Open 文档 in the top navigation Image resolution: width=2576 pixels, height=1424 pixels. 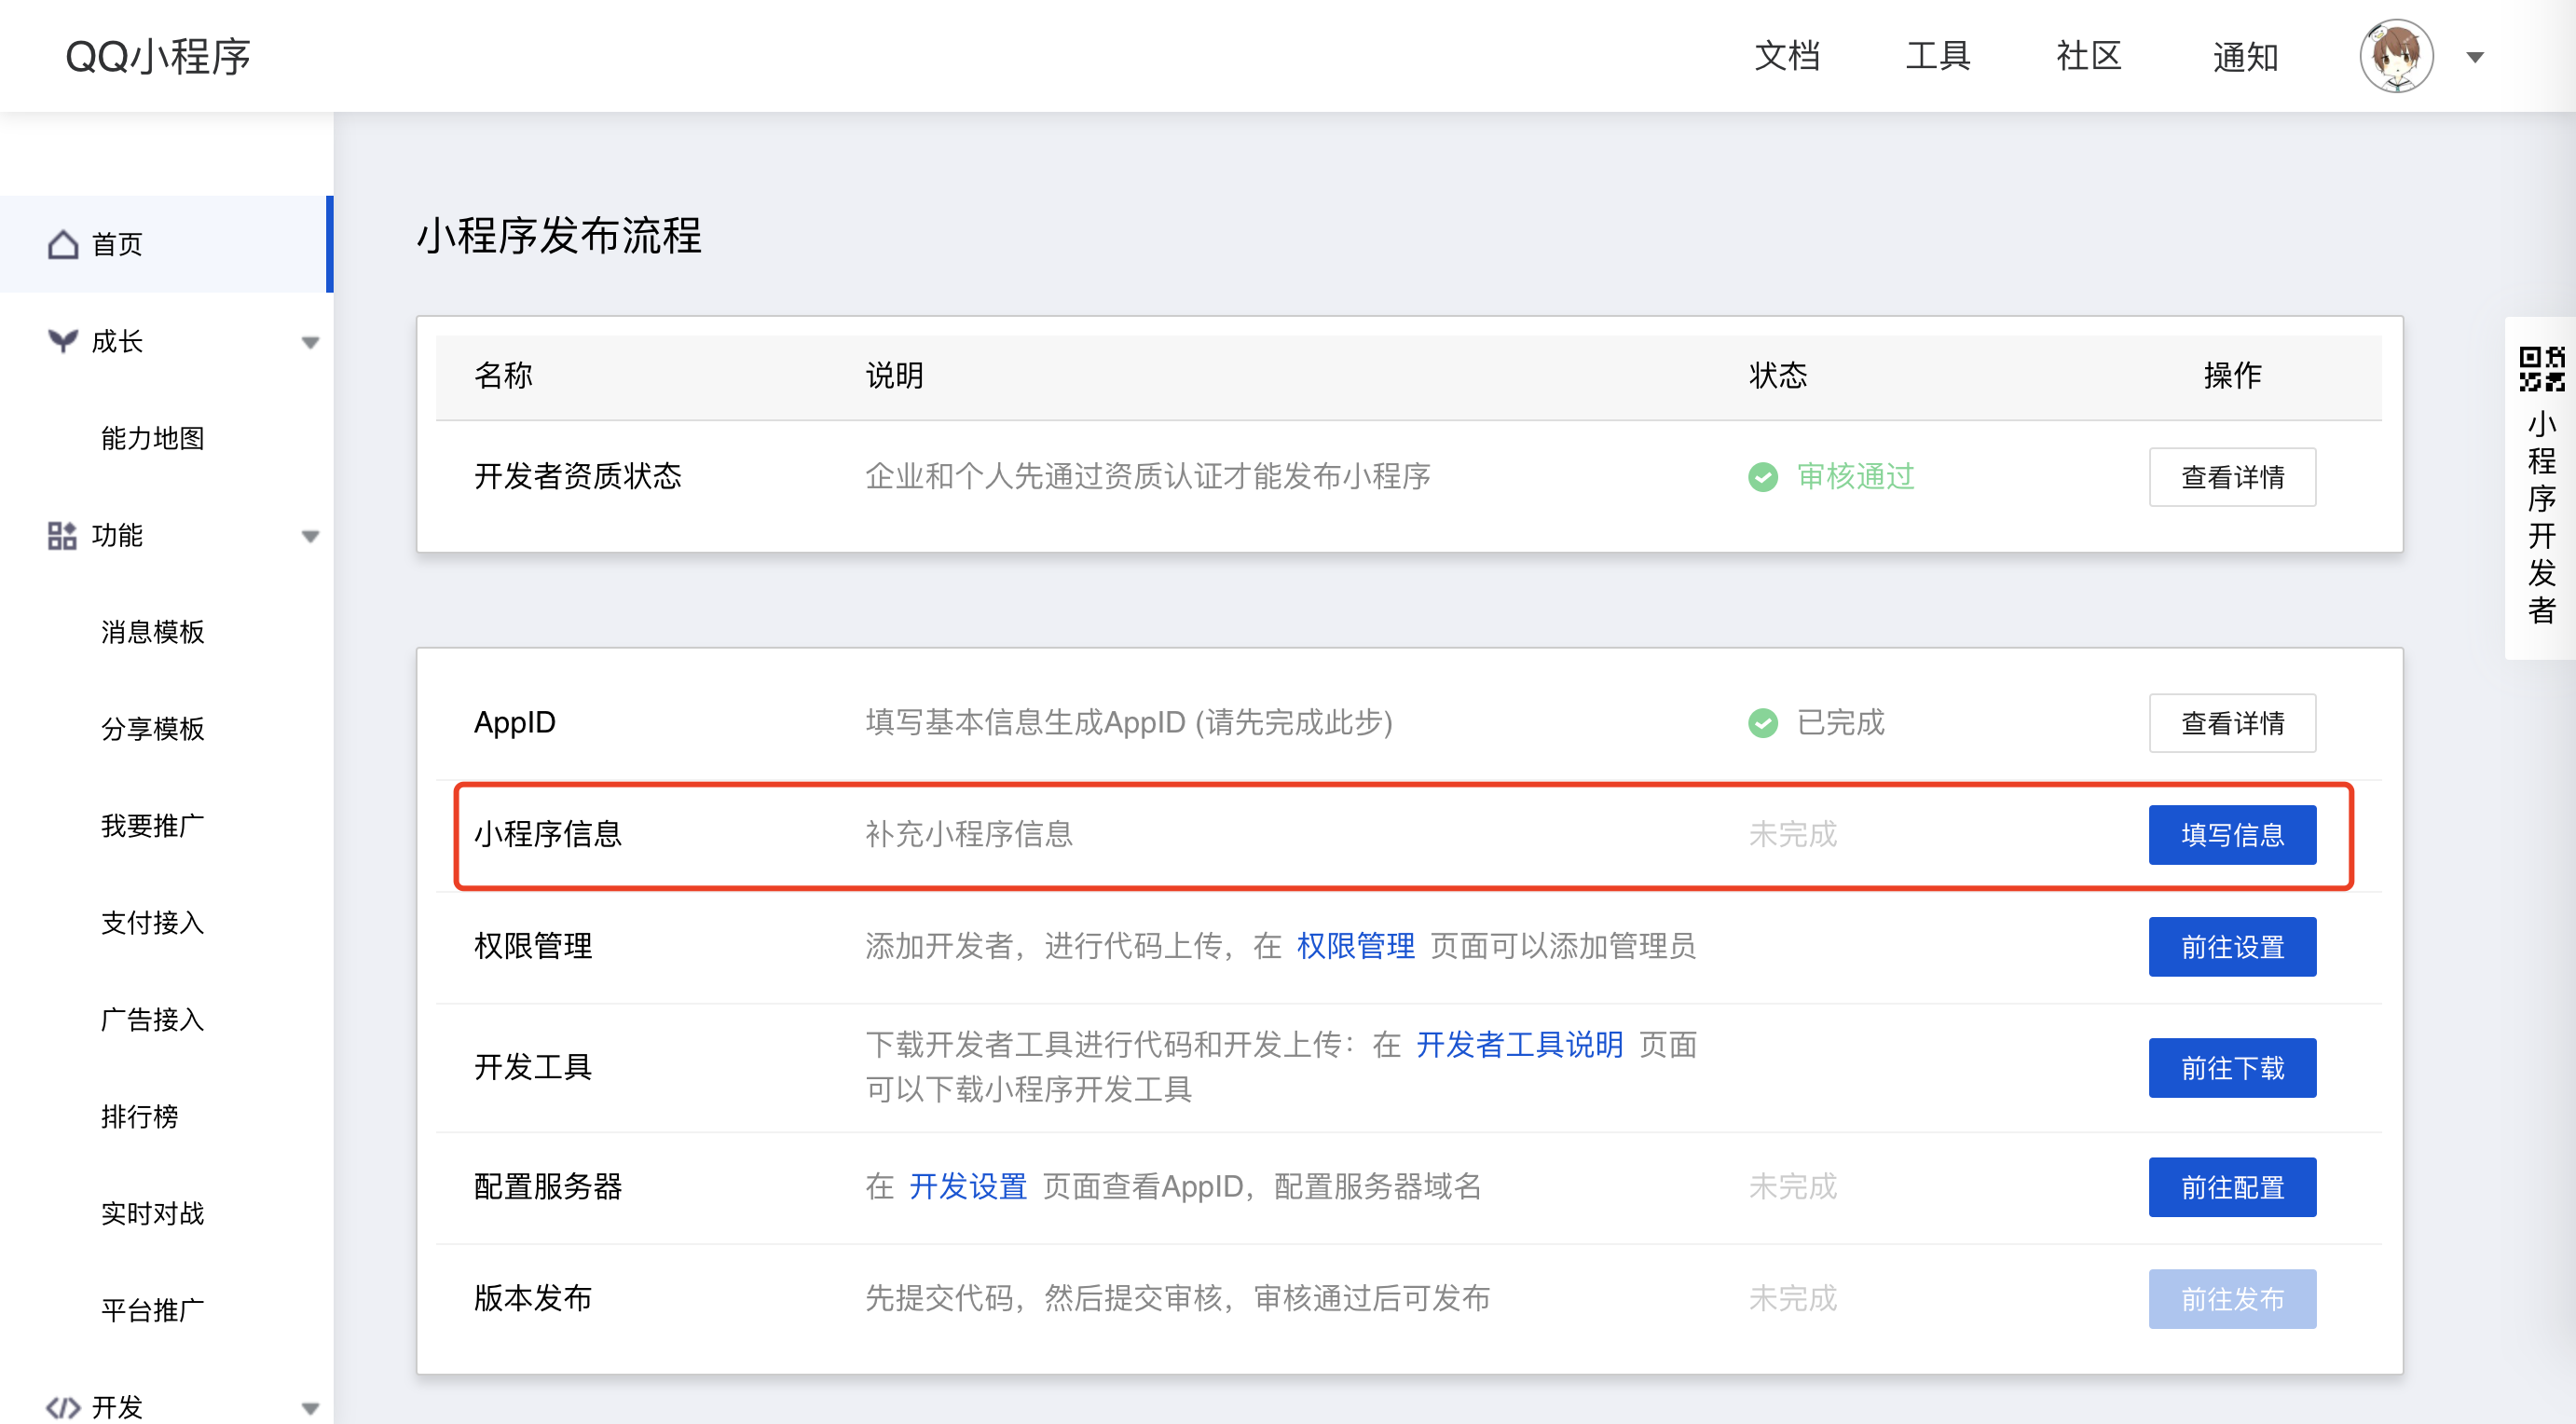pos(1787,56)
